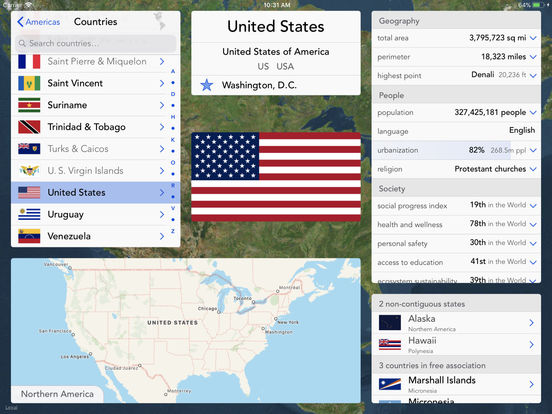Go back to Americas list

tap(39, 22)
